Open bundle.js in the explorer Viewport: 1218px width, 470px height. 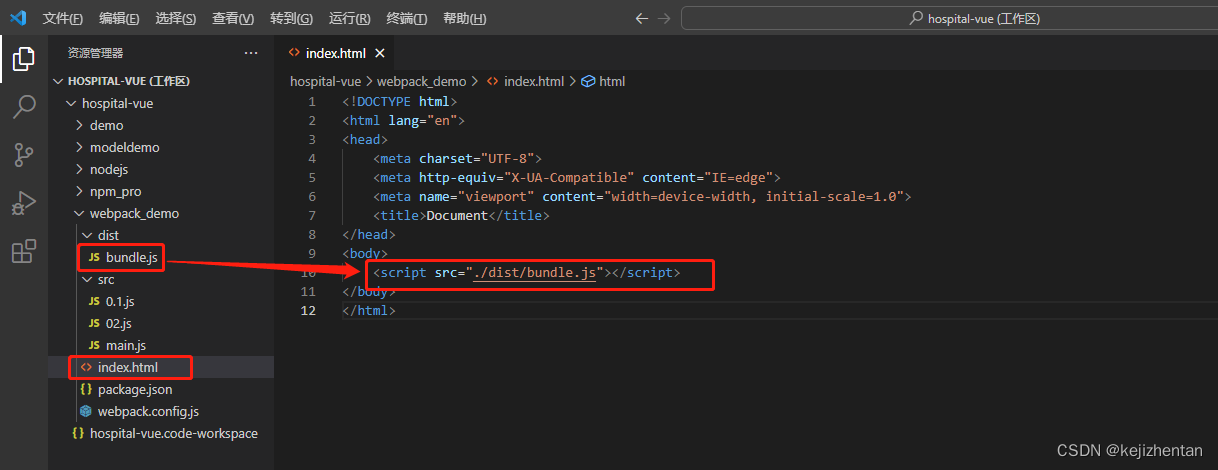(x=161, y=258)
